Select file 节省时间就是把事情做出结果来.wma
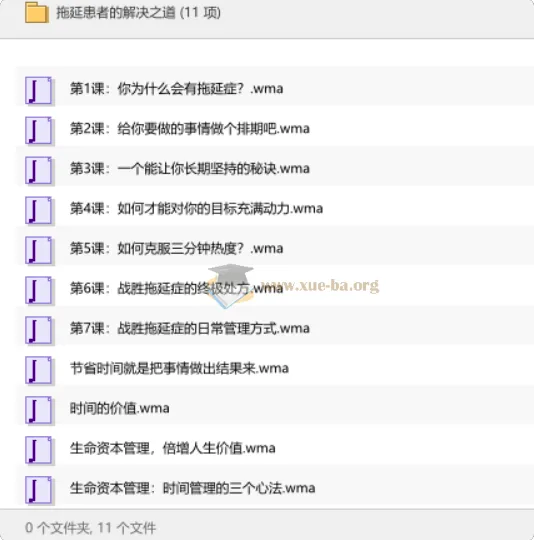Screen dimensions: 534x540 (x=179, y=368)
